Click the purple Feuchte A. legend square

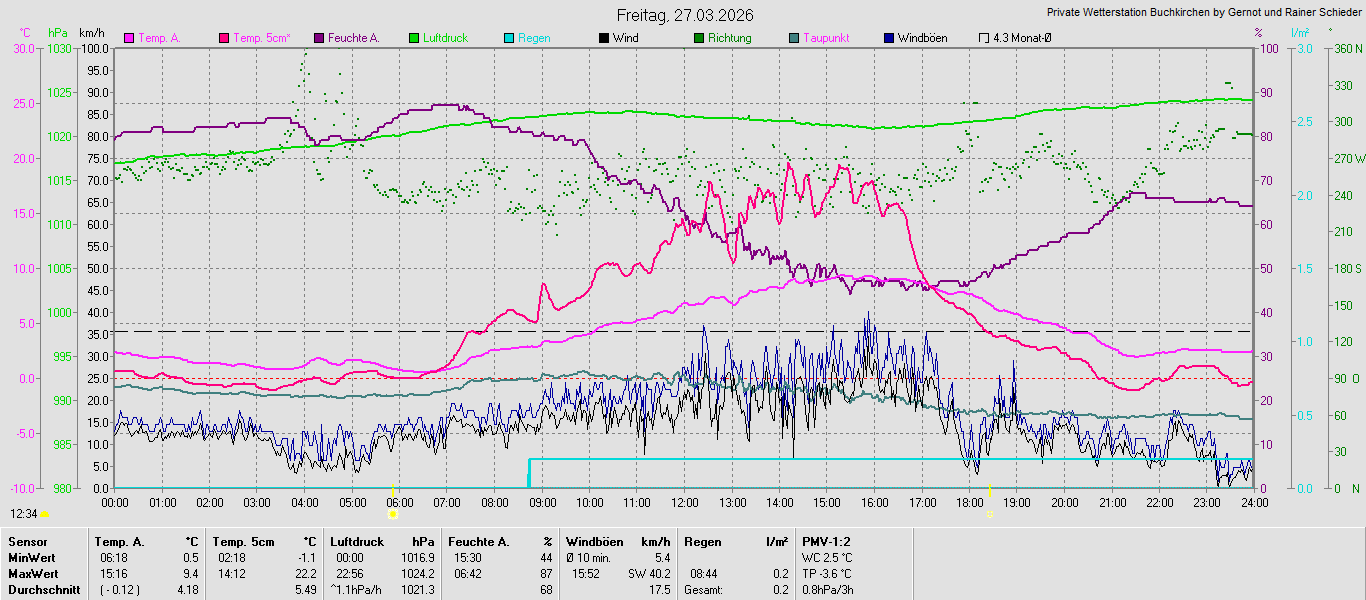[319, 38]
